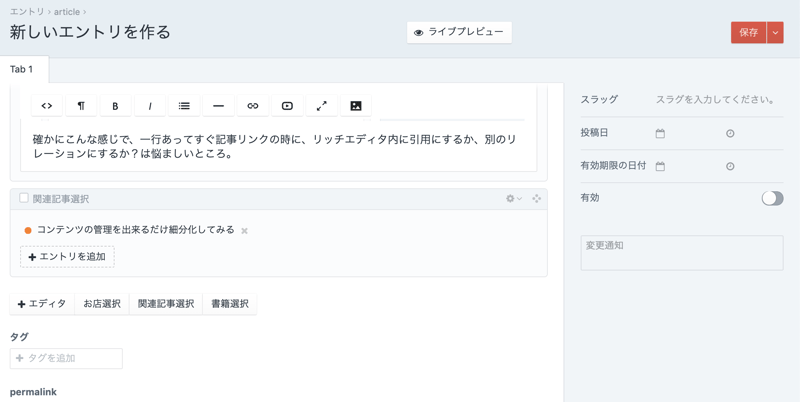The width and height of the screenshot is (800, 402).
Task: Expand editor to fullscreen mode
Action: (x=322, y=106)
